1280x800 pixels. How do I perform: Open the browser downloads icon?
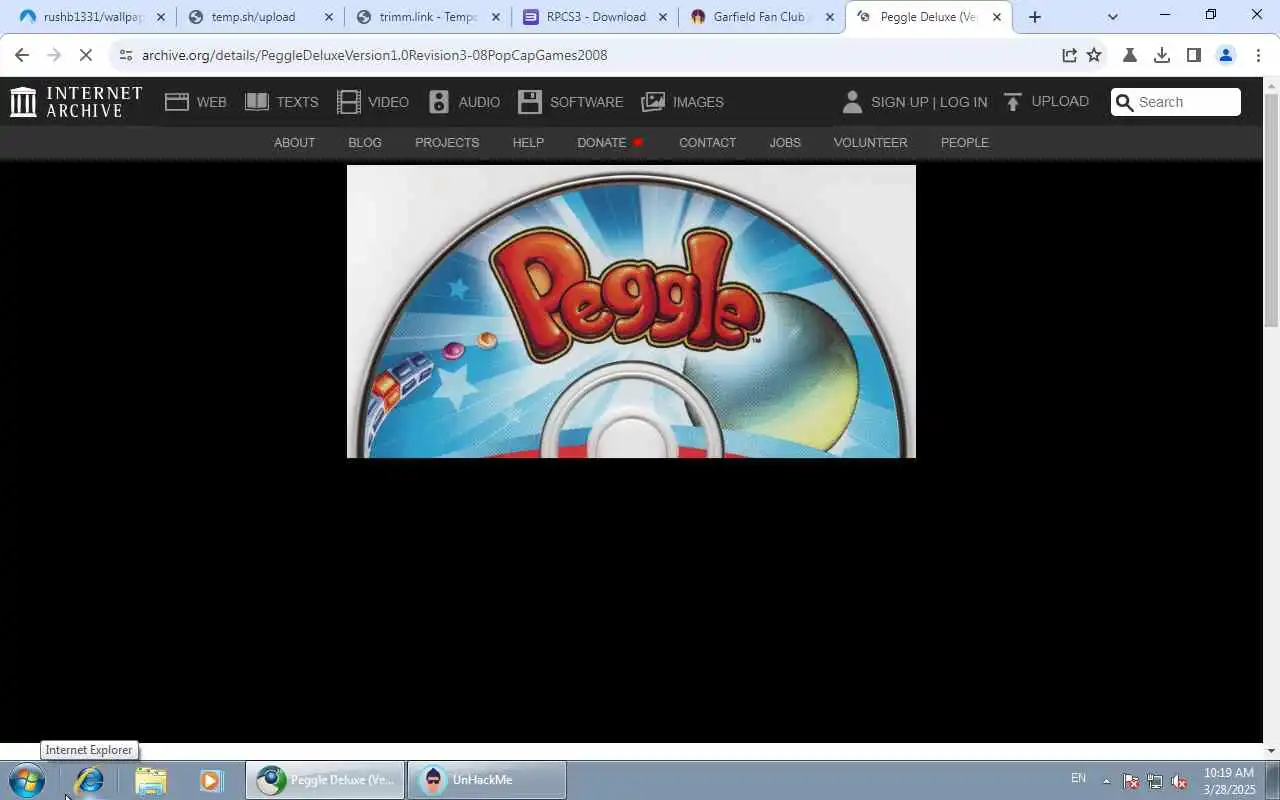coord(1162,55)
